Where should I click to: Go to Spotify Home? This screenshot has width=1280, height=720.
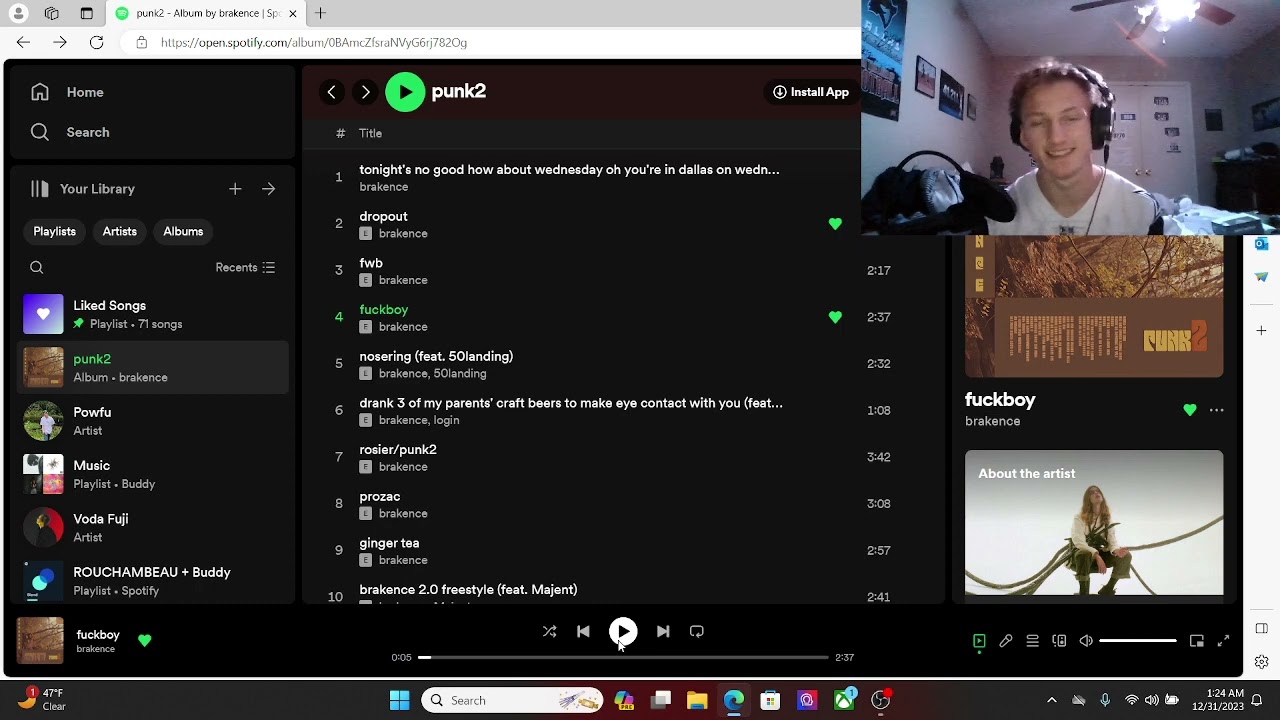coord(67,92)
